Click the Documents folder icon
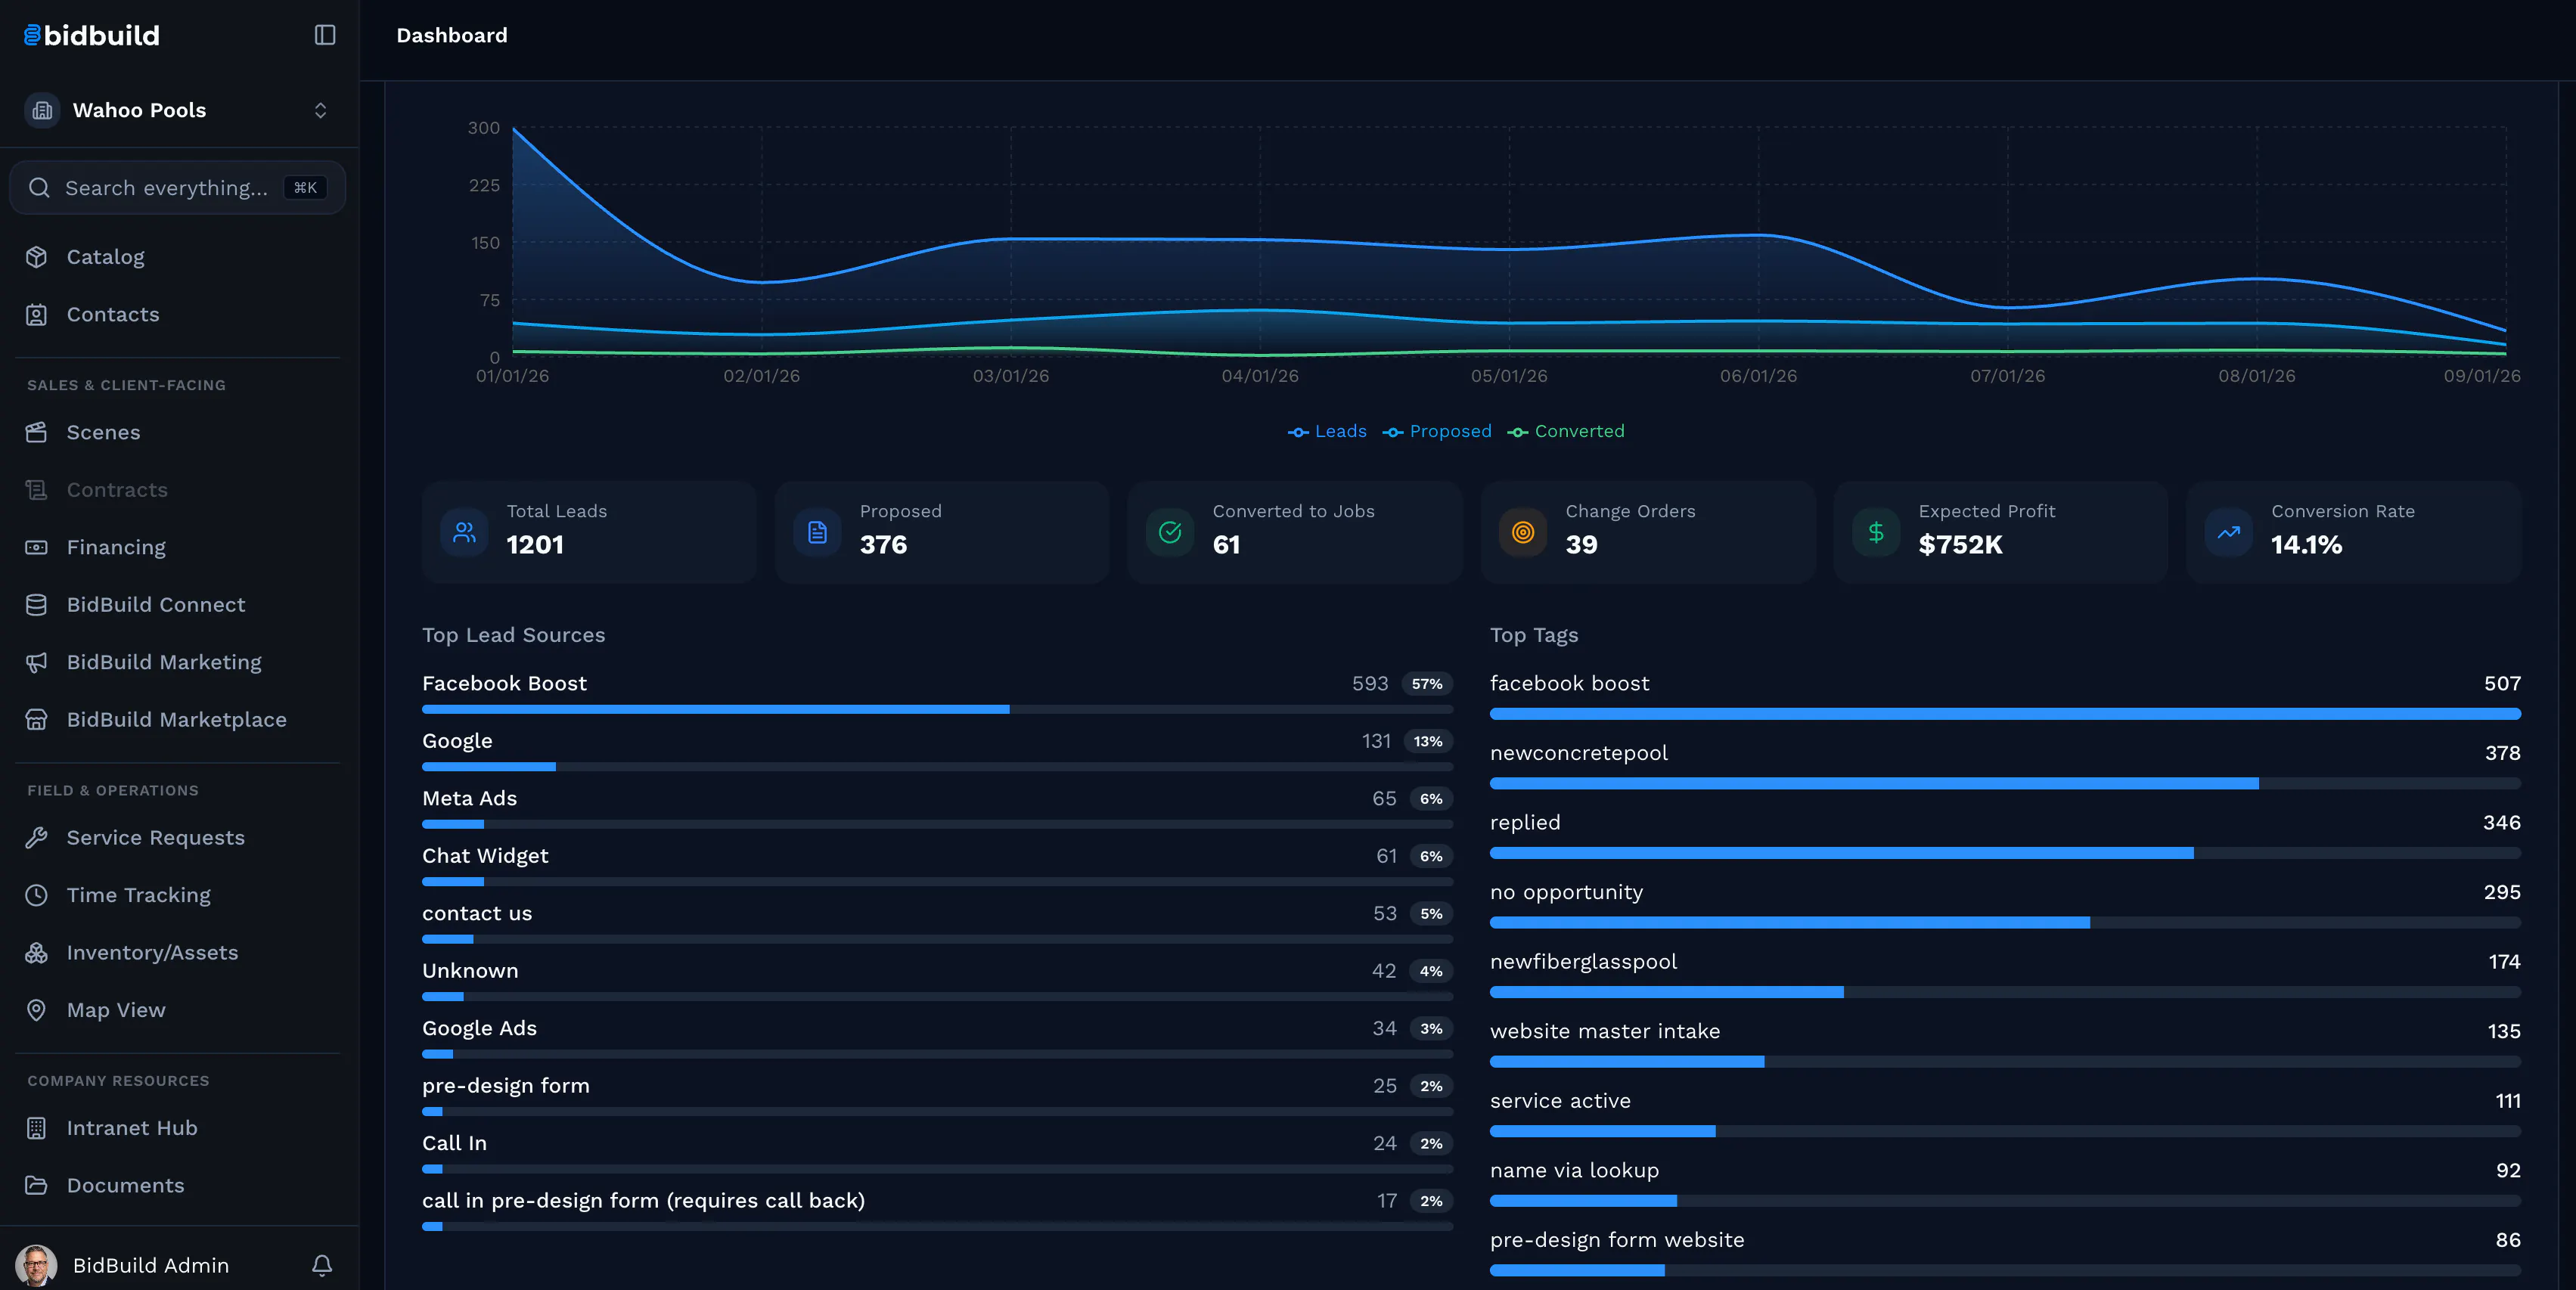 pos(37,1185)
